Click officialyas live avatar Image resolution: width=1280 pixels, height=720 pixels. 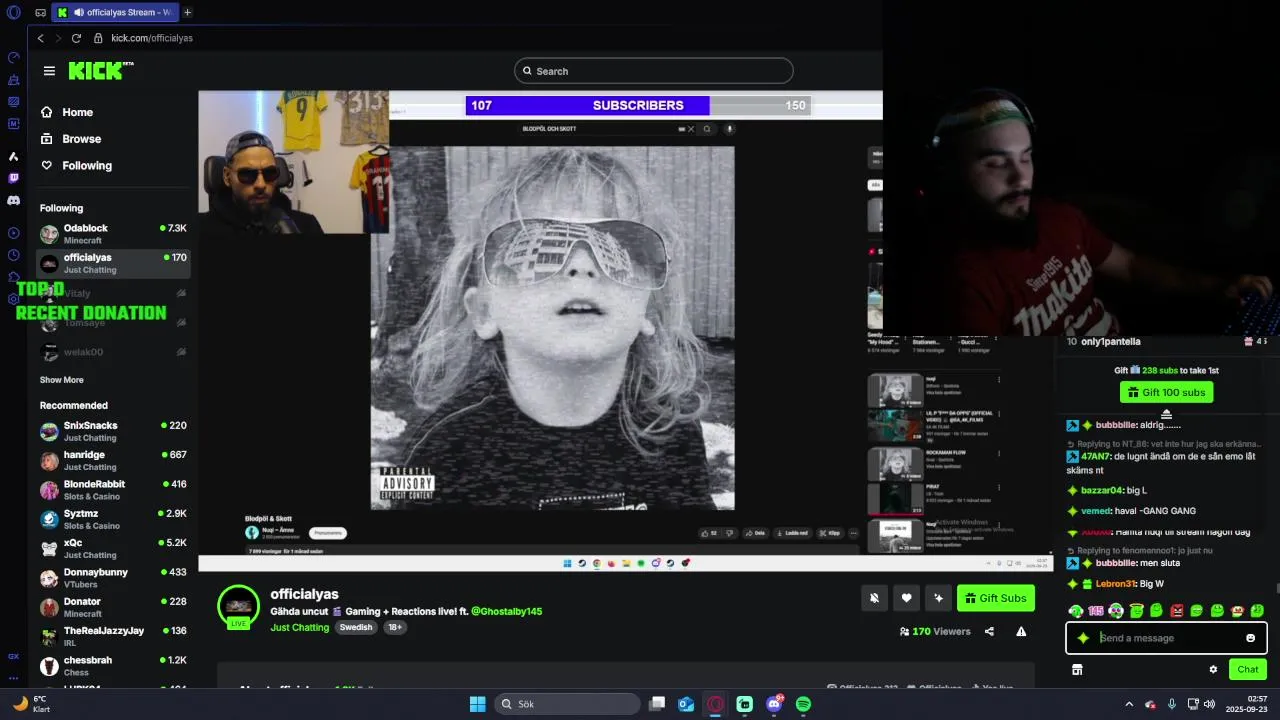(238, 606)
